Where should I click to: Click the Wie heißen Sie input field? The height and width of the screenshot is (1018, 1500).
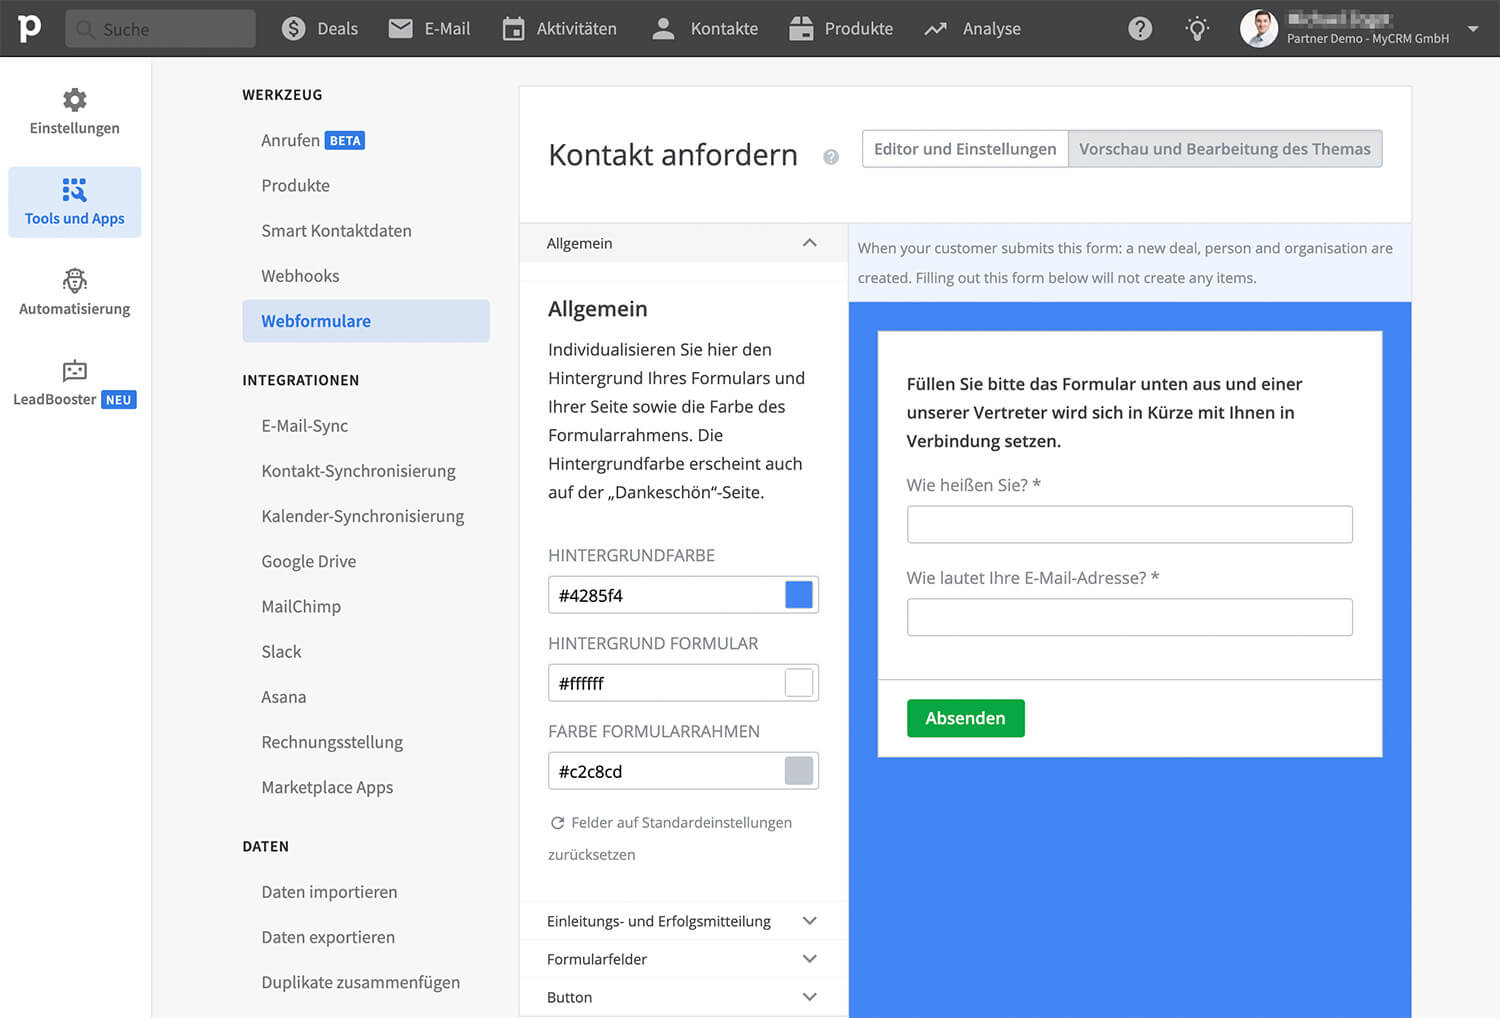tap(1129, 524)
